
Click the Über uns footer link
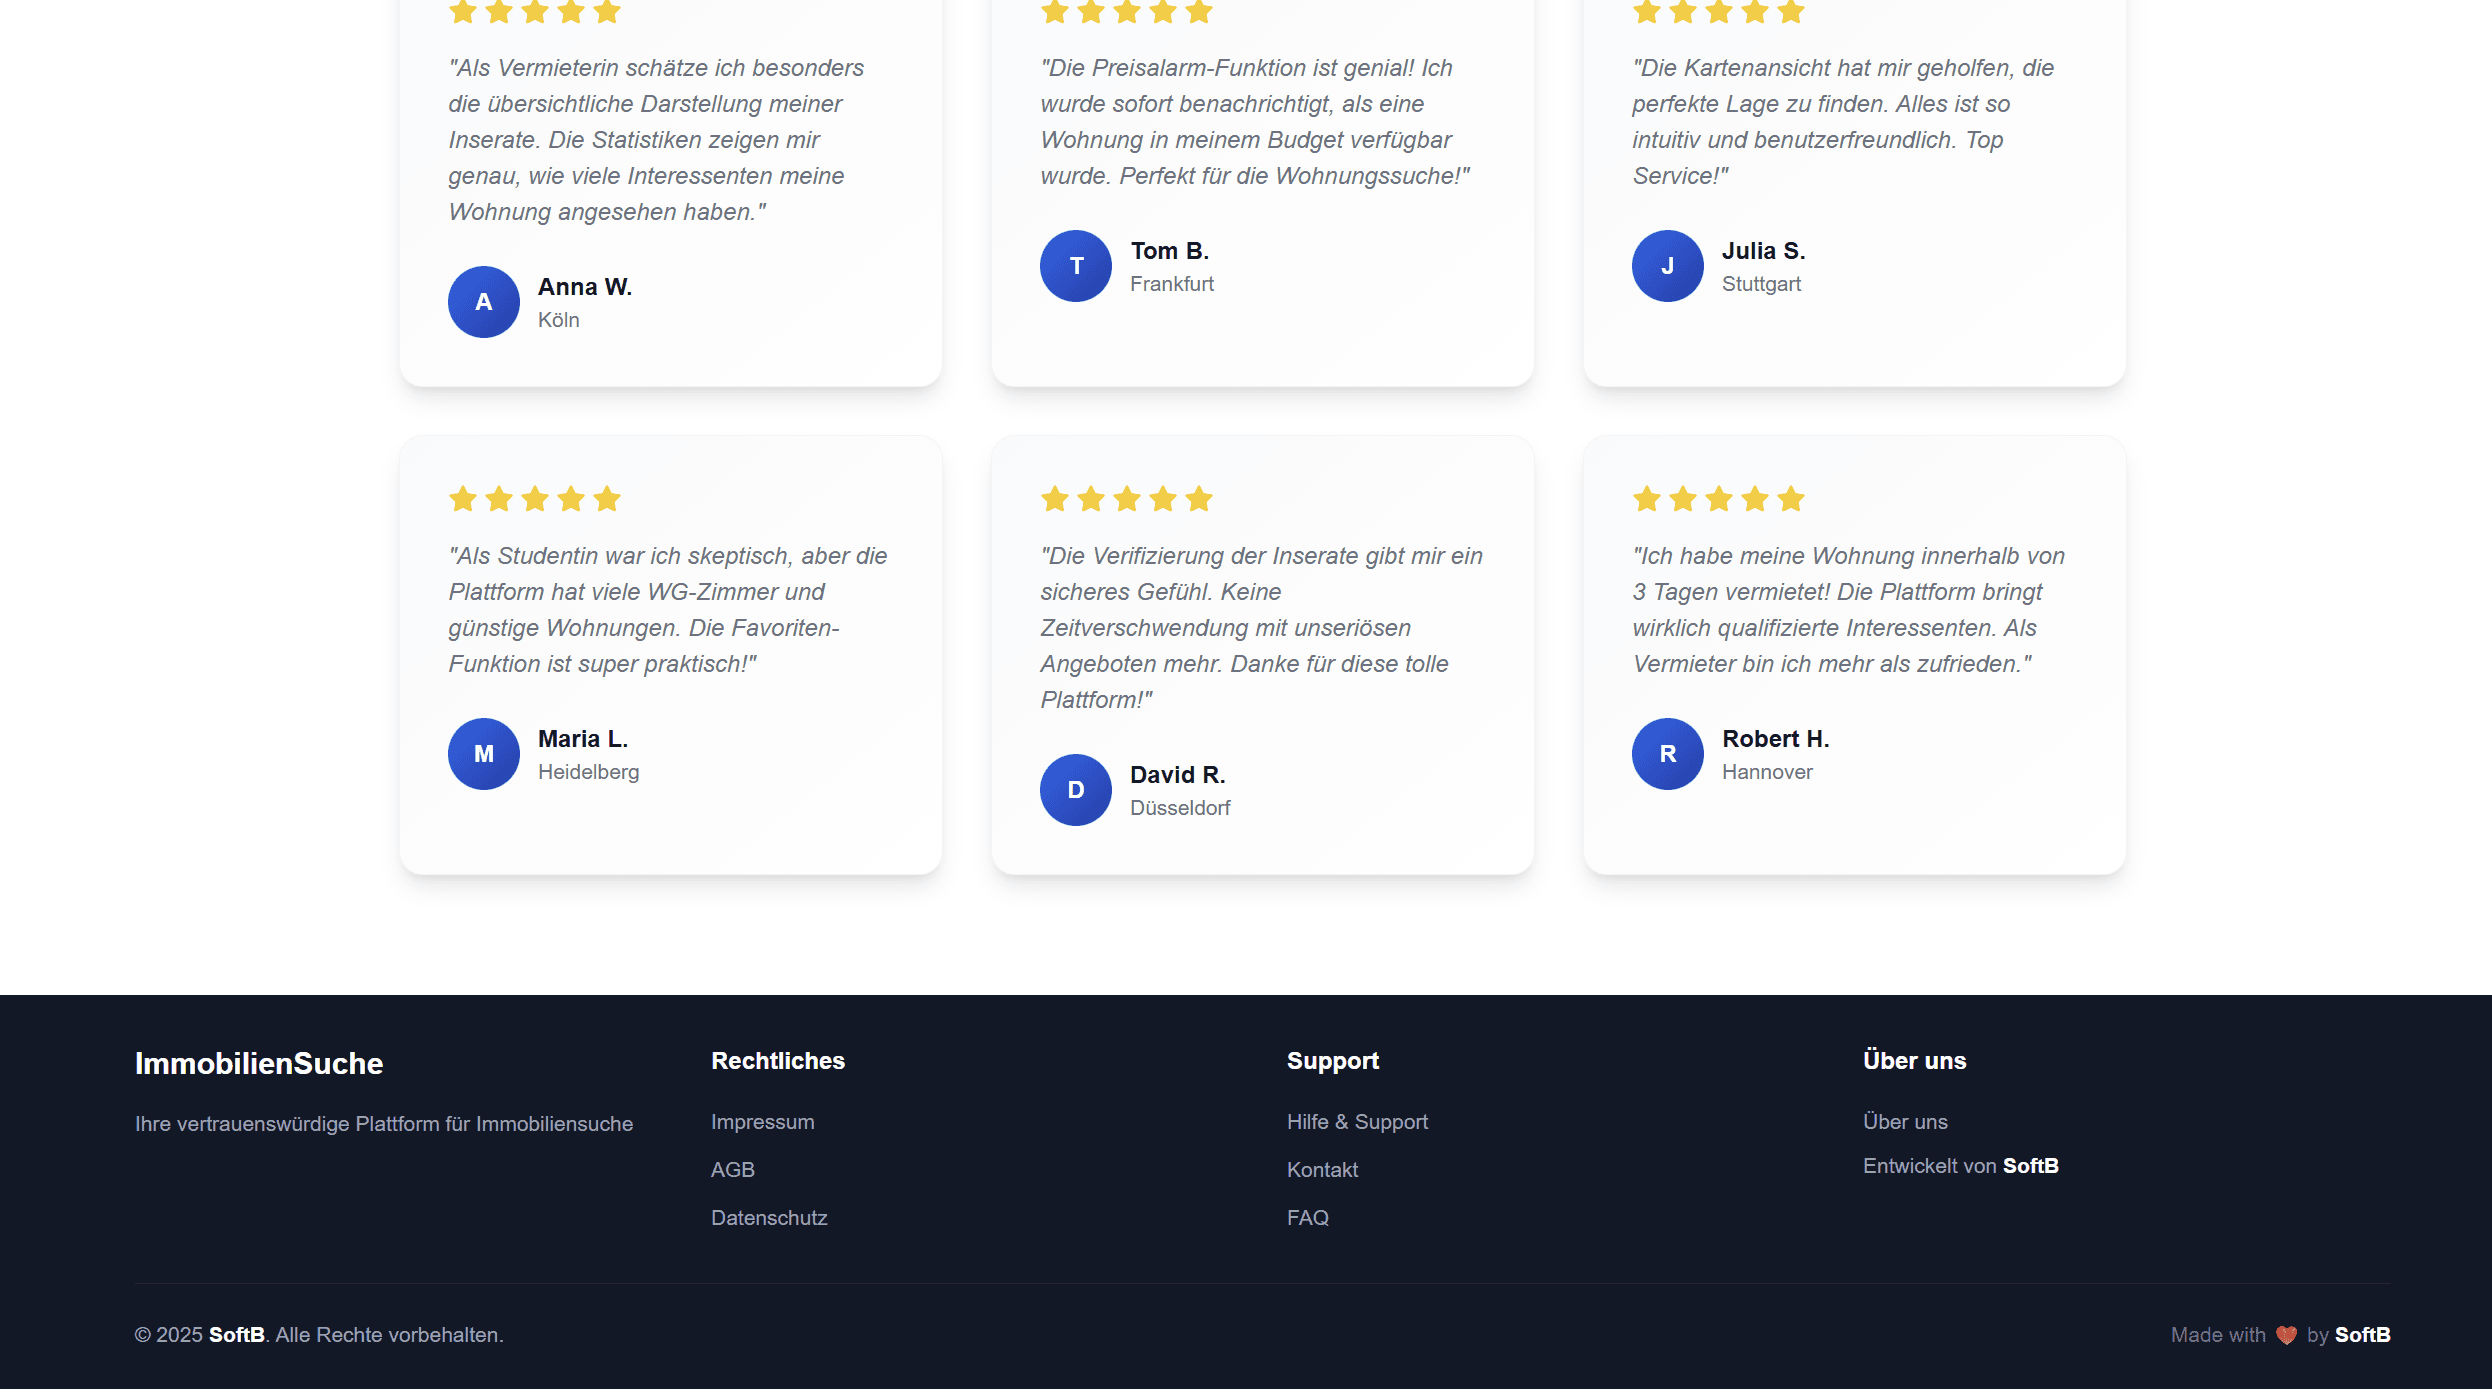click(x=1905, y=1122)
